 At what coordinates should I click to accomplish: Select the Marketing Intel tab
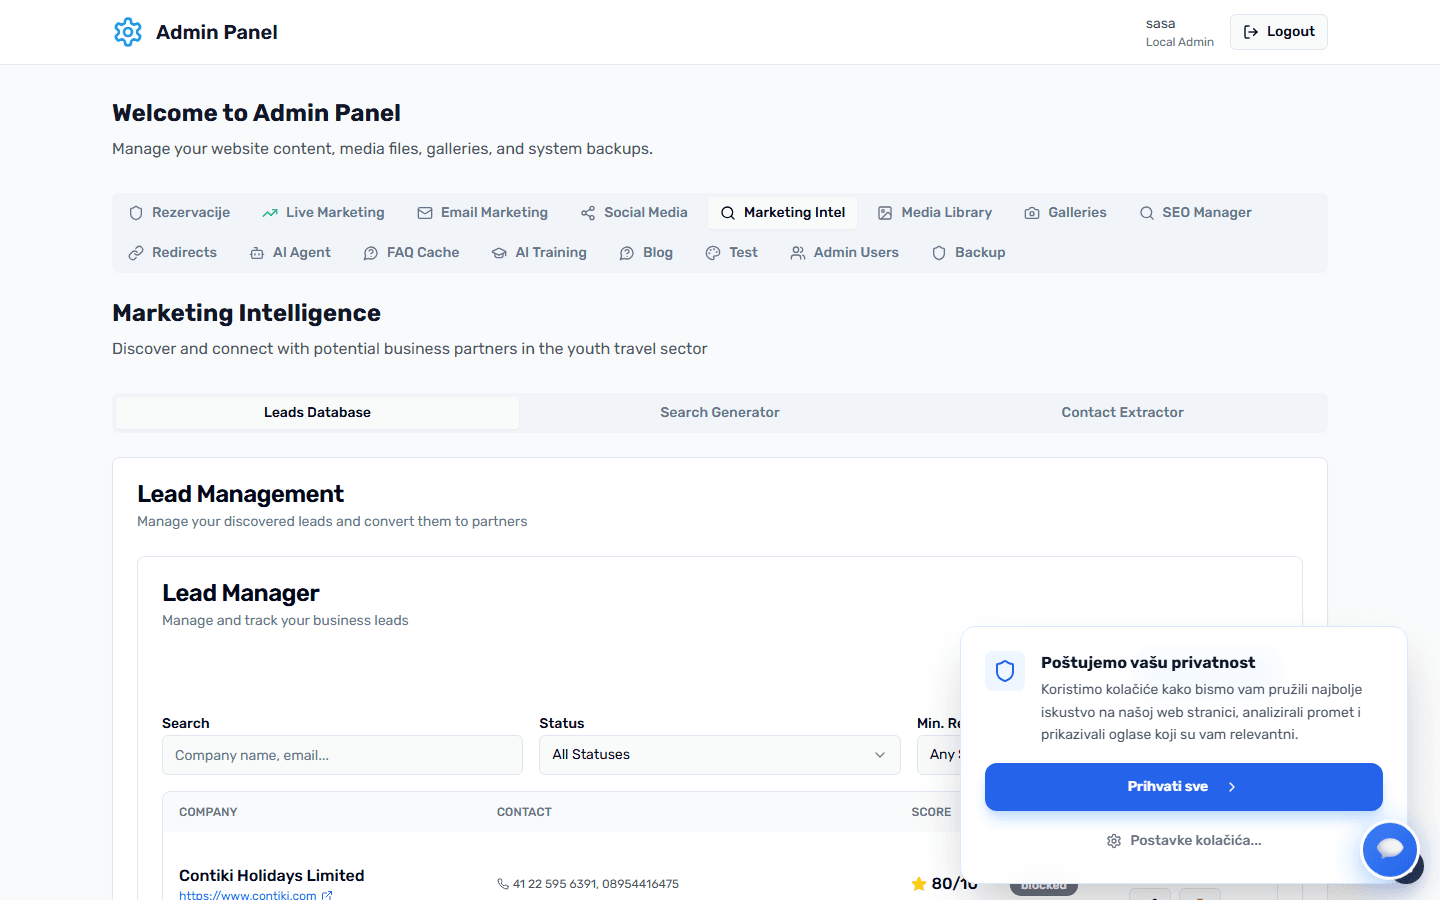click(x=783, y=213)
